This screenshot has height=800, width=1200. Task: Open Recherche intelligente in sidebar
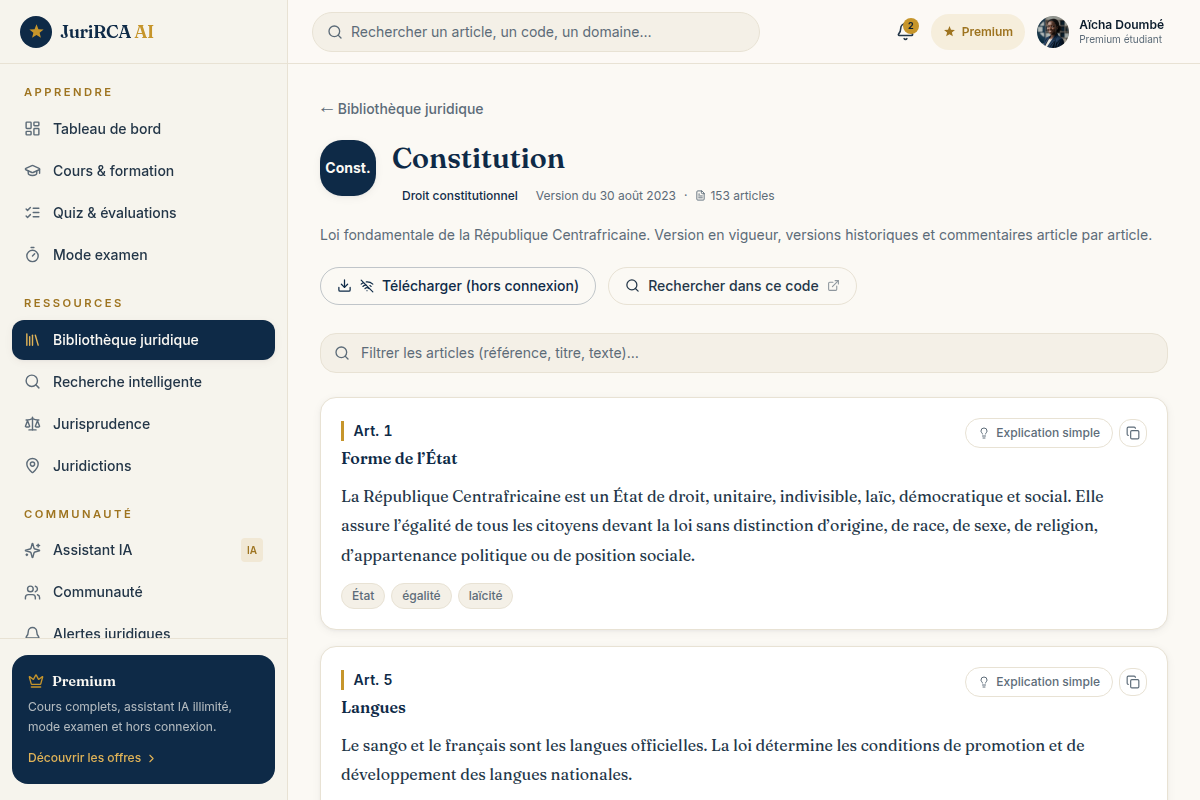[x=143, y=382]
